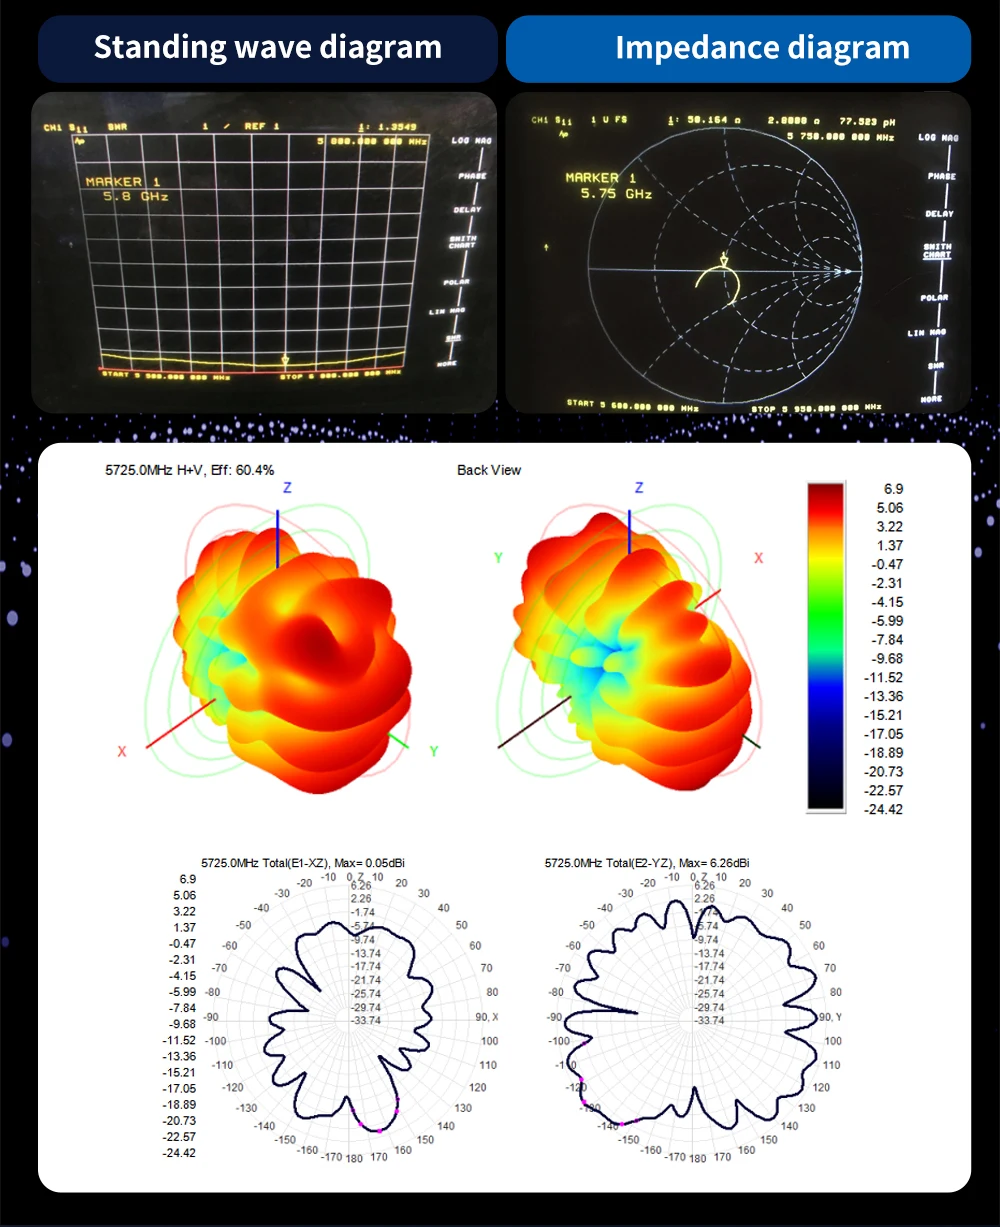
Task: Click the red X axis label in front view
Action: (x=122, y=751)
